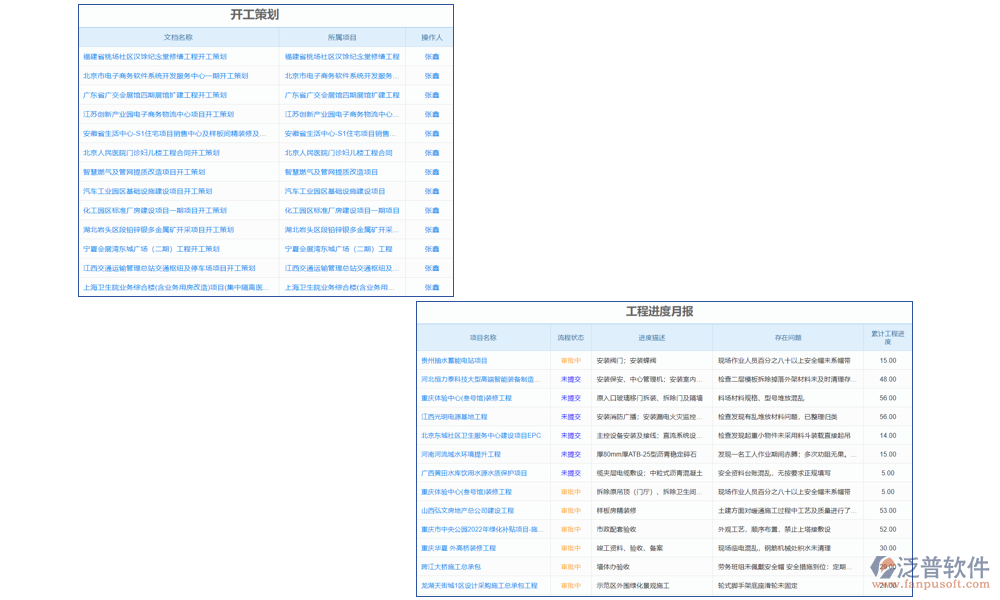This screenshot has width=1000, height=600.
Task: Select the 进度描述 column header
Action: tap(652, 338)
